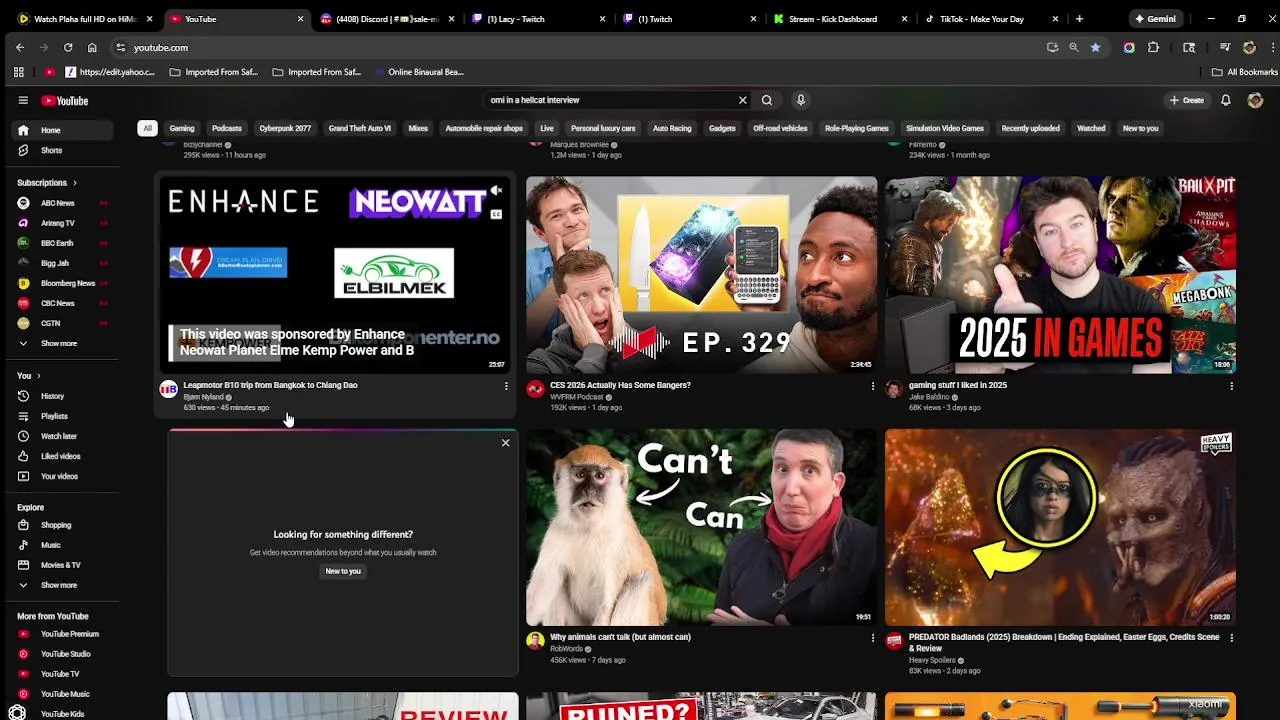Expand the Subscriptions section header
This screenshot has width=1280, height=720.
(47, 183)
